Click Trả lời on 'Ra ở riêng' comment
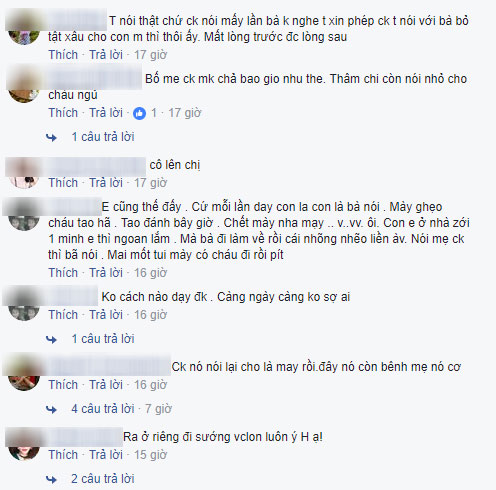Screen dimensions: 496x490 coord(106,455)
